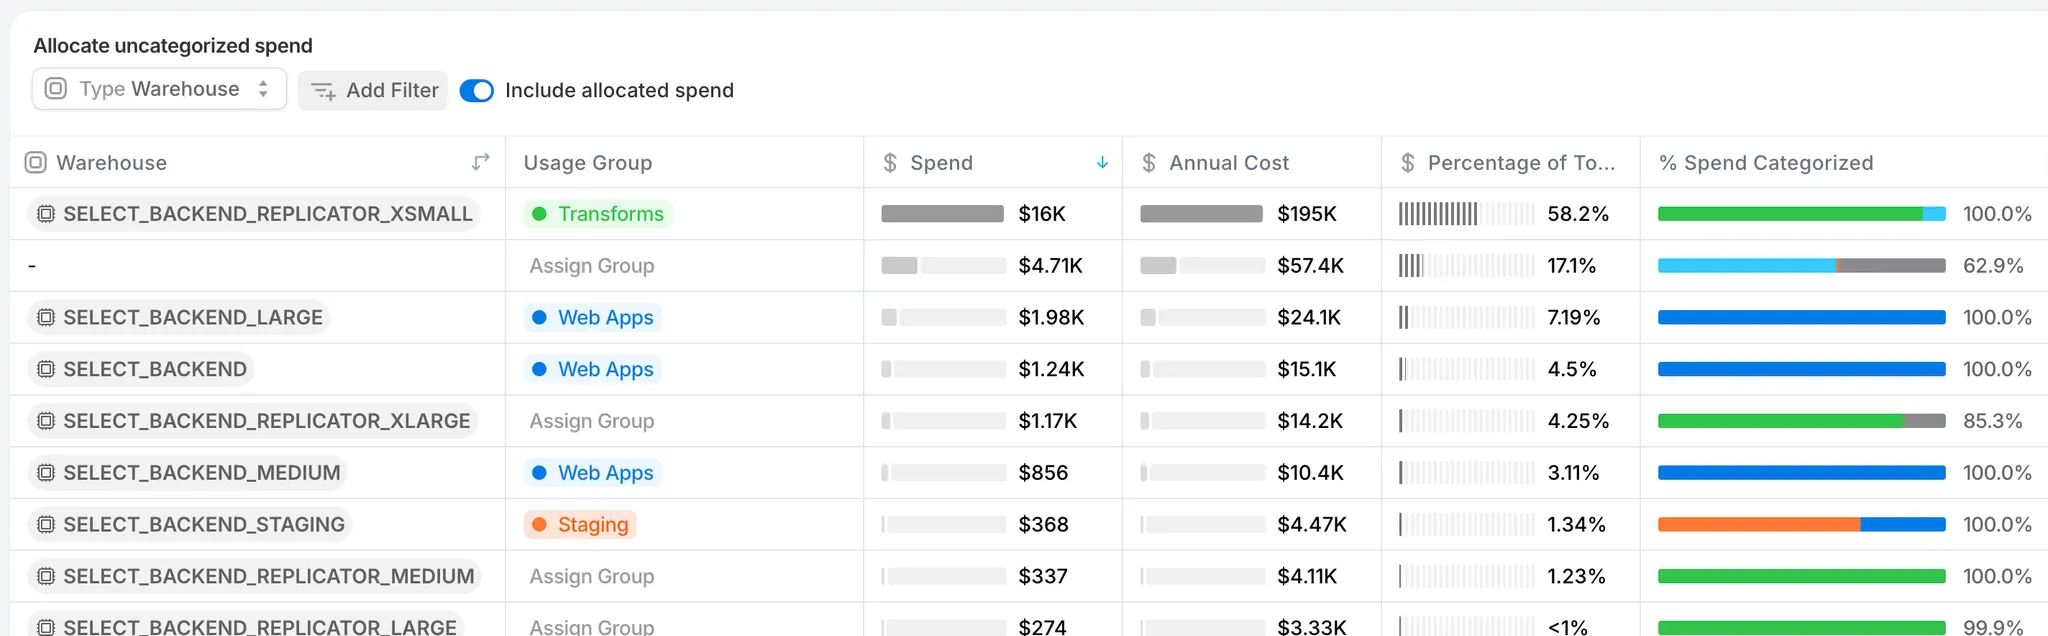2048x636 pixels.
Task: Open Assign Group for SELECT_BACKEND_REPLICATOR_MEDIUM
Action: coord(592,577)
